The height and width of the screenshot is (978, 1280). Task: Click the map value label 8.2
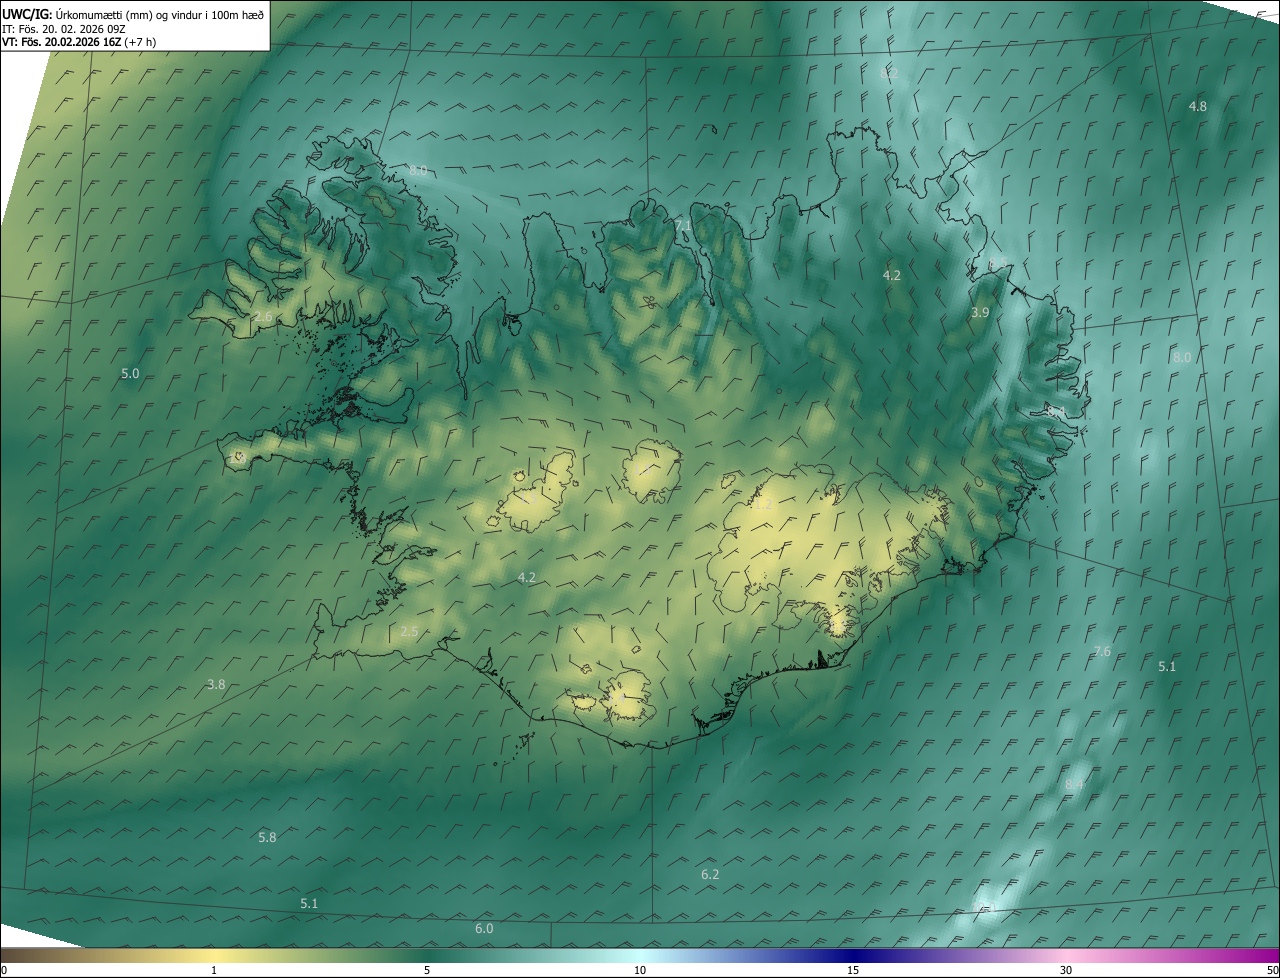[889, 73]
